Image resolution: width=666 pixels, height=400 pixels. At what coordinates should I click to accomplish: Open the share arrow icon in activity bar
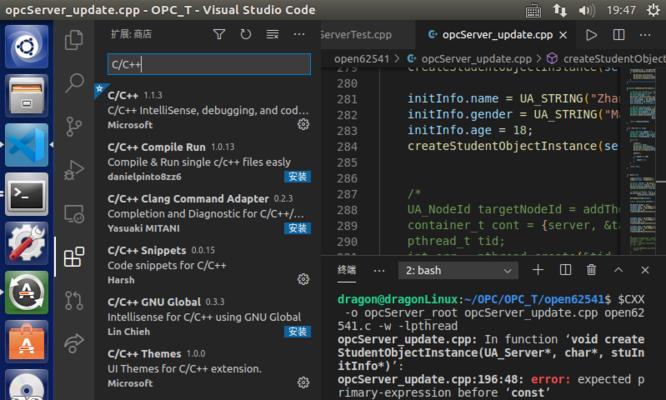(74, 343)
